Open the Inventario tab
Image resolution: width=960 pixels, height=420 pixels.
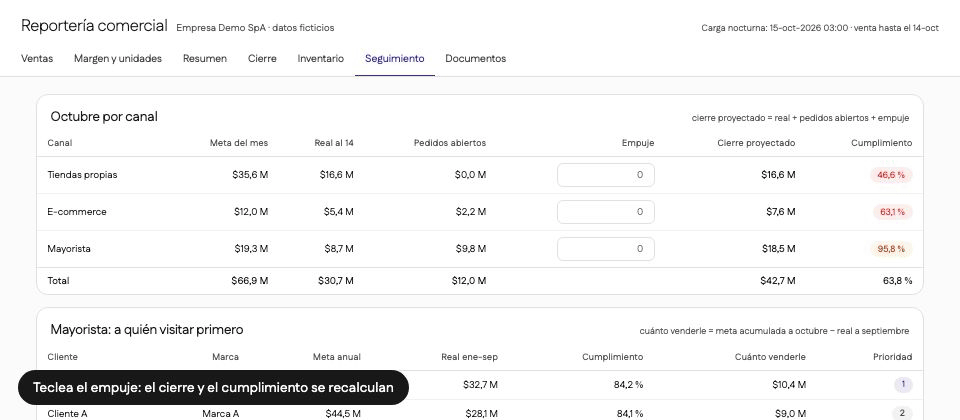tap(320, 59)
